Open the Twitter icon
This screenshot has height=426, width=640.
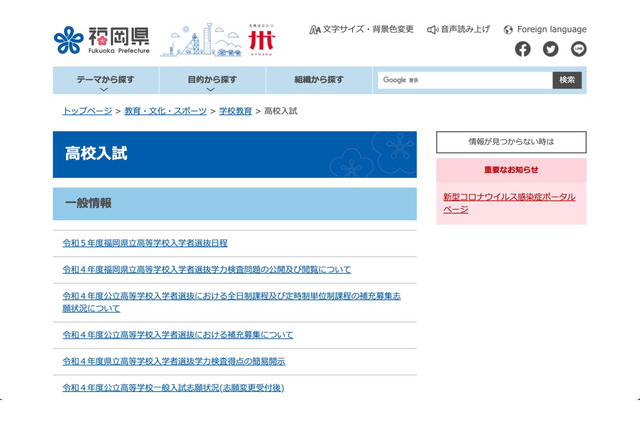(550, 49)
